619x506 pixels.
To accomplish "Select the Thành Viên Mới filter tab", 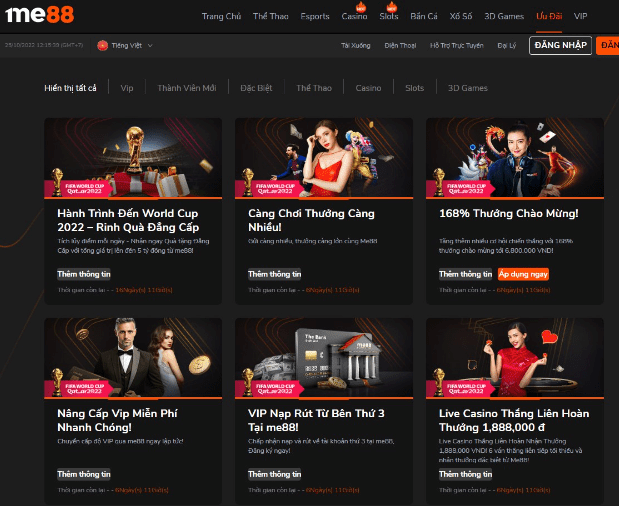I will (x=186, y=88).
